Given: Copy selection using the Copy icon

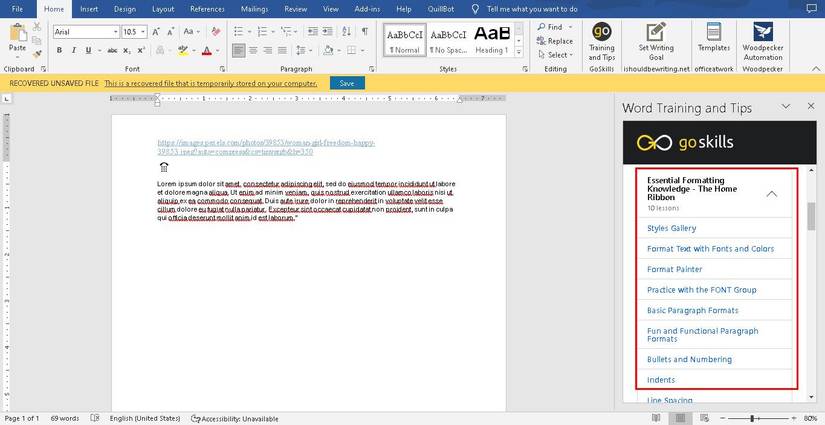Looking at the screenshot, I should coord(37,41).
